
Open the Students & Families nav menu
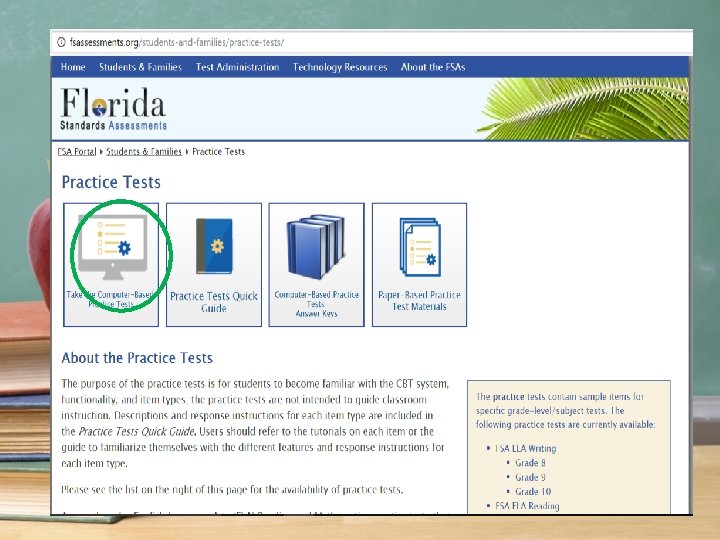[141, 67]
